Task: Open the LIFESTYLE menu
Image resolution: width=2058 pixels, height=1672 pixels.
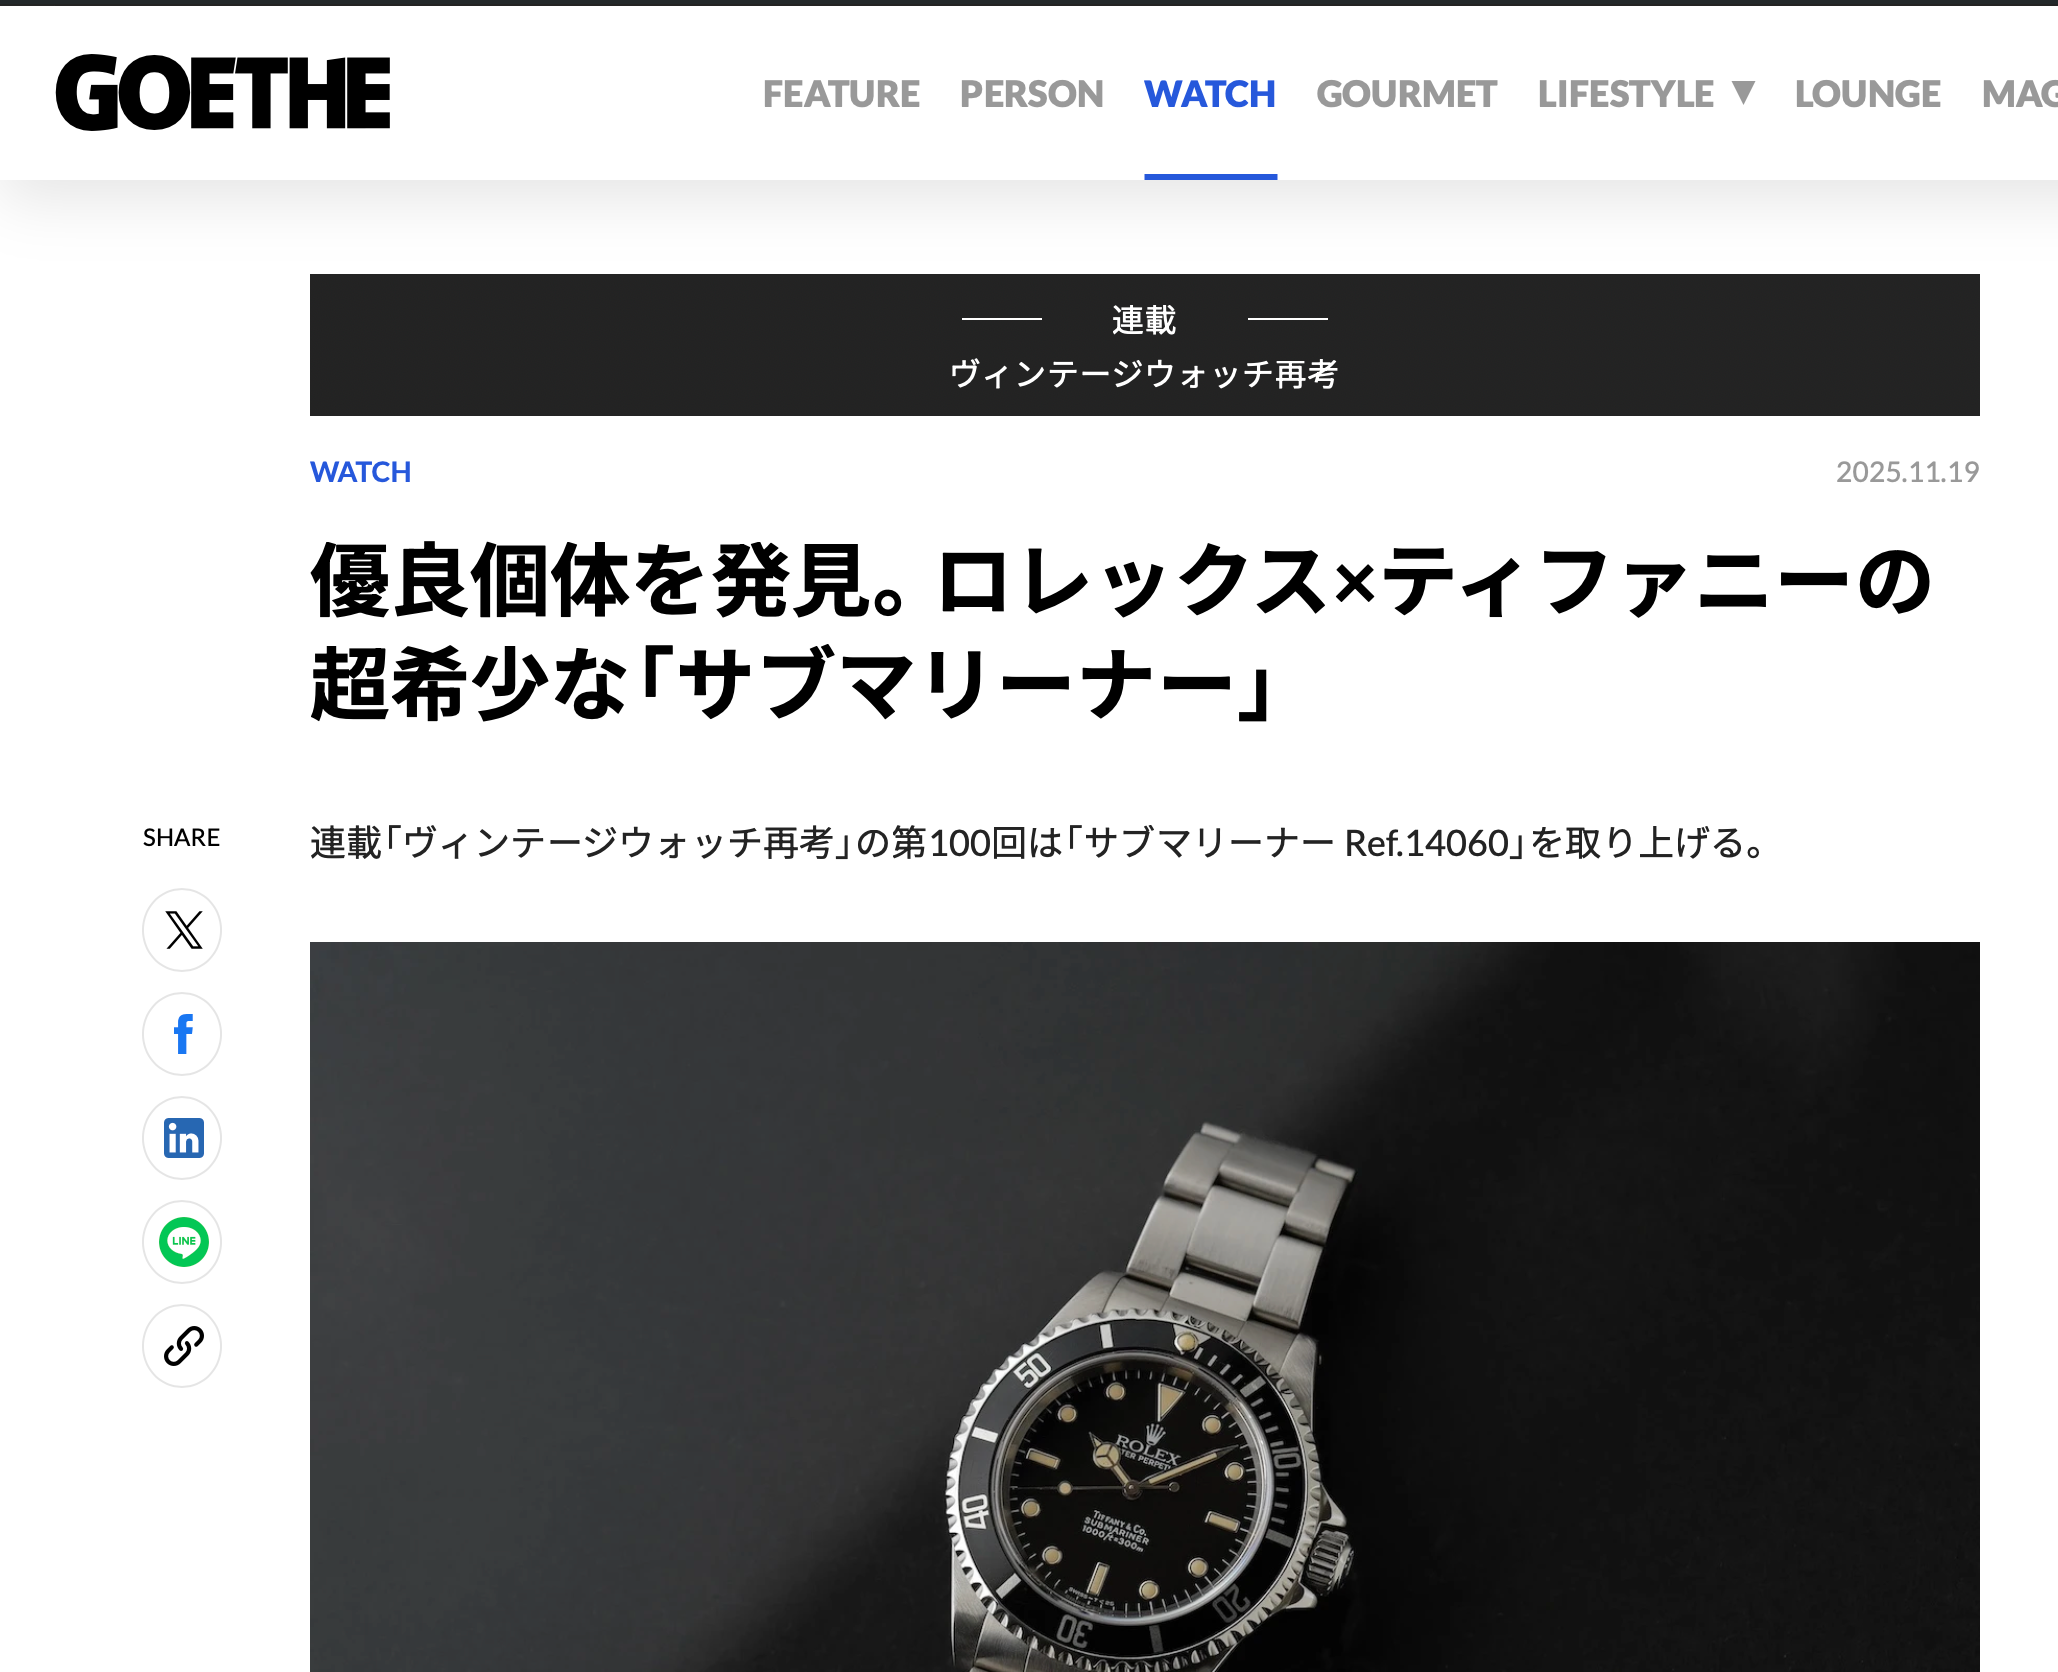Action: (1626, 94)
